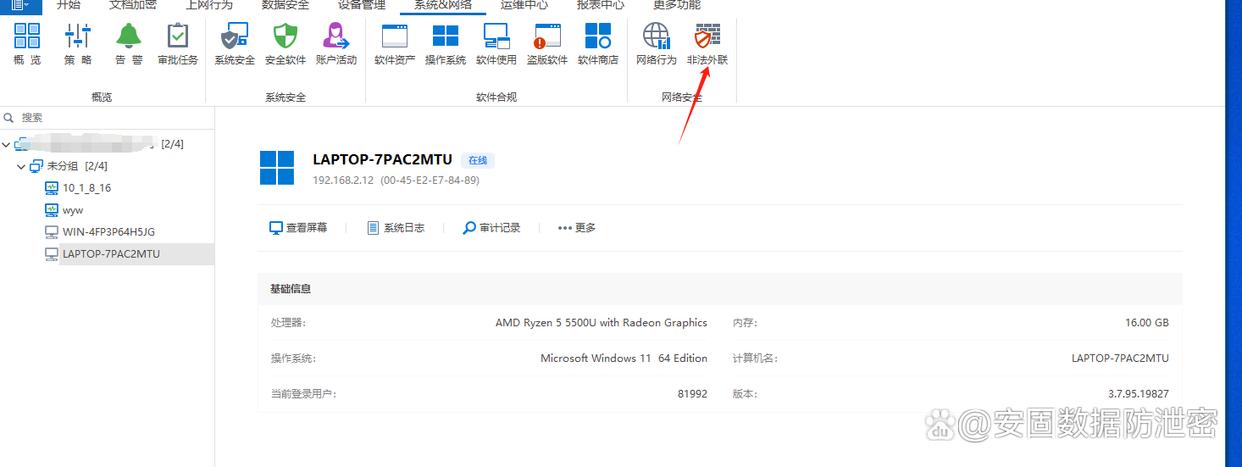Click the 基础信息 section header
The height and width of the screenshot is (467, 1242).
click(291, 289)
